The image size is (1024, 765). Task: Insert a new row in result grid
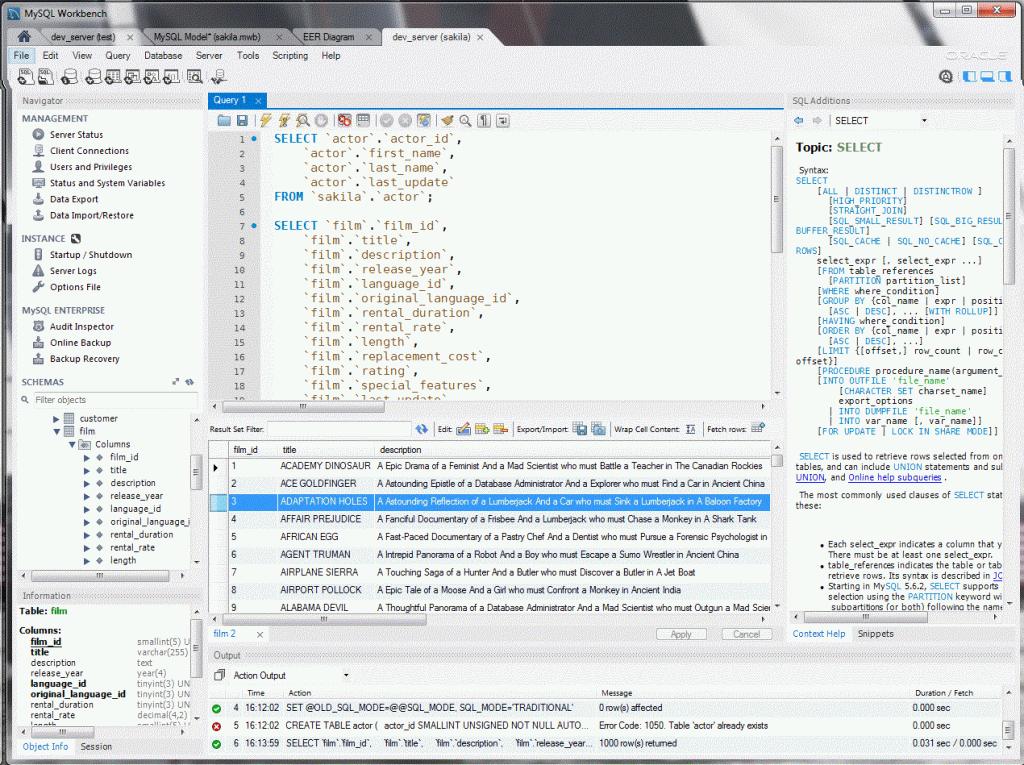click(482, 429)
